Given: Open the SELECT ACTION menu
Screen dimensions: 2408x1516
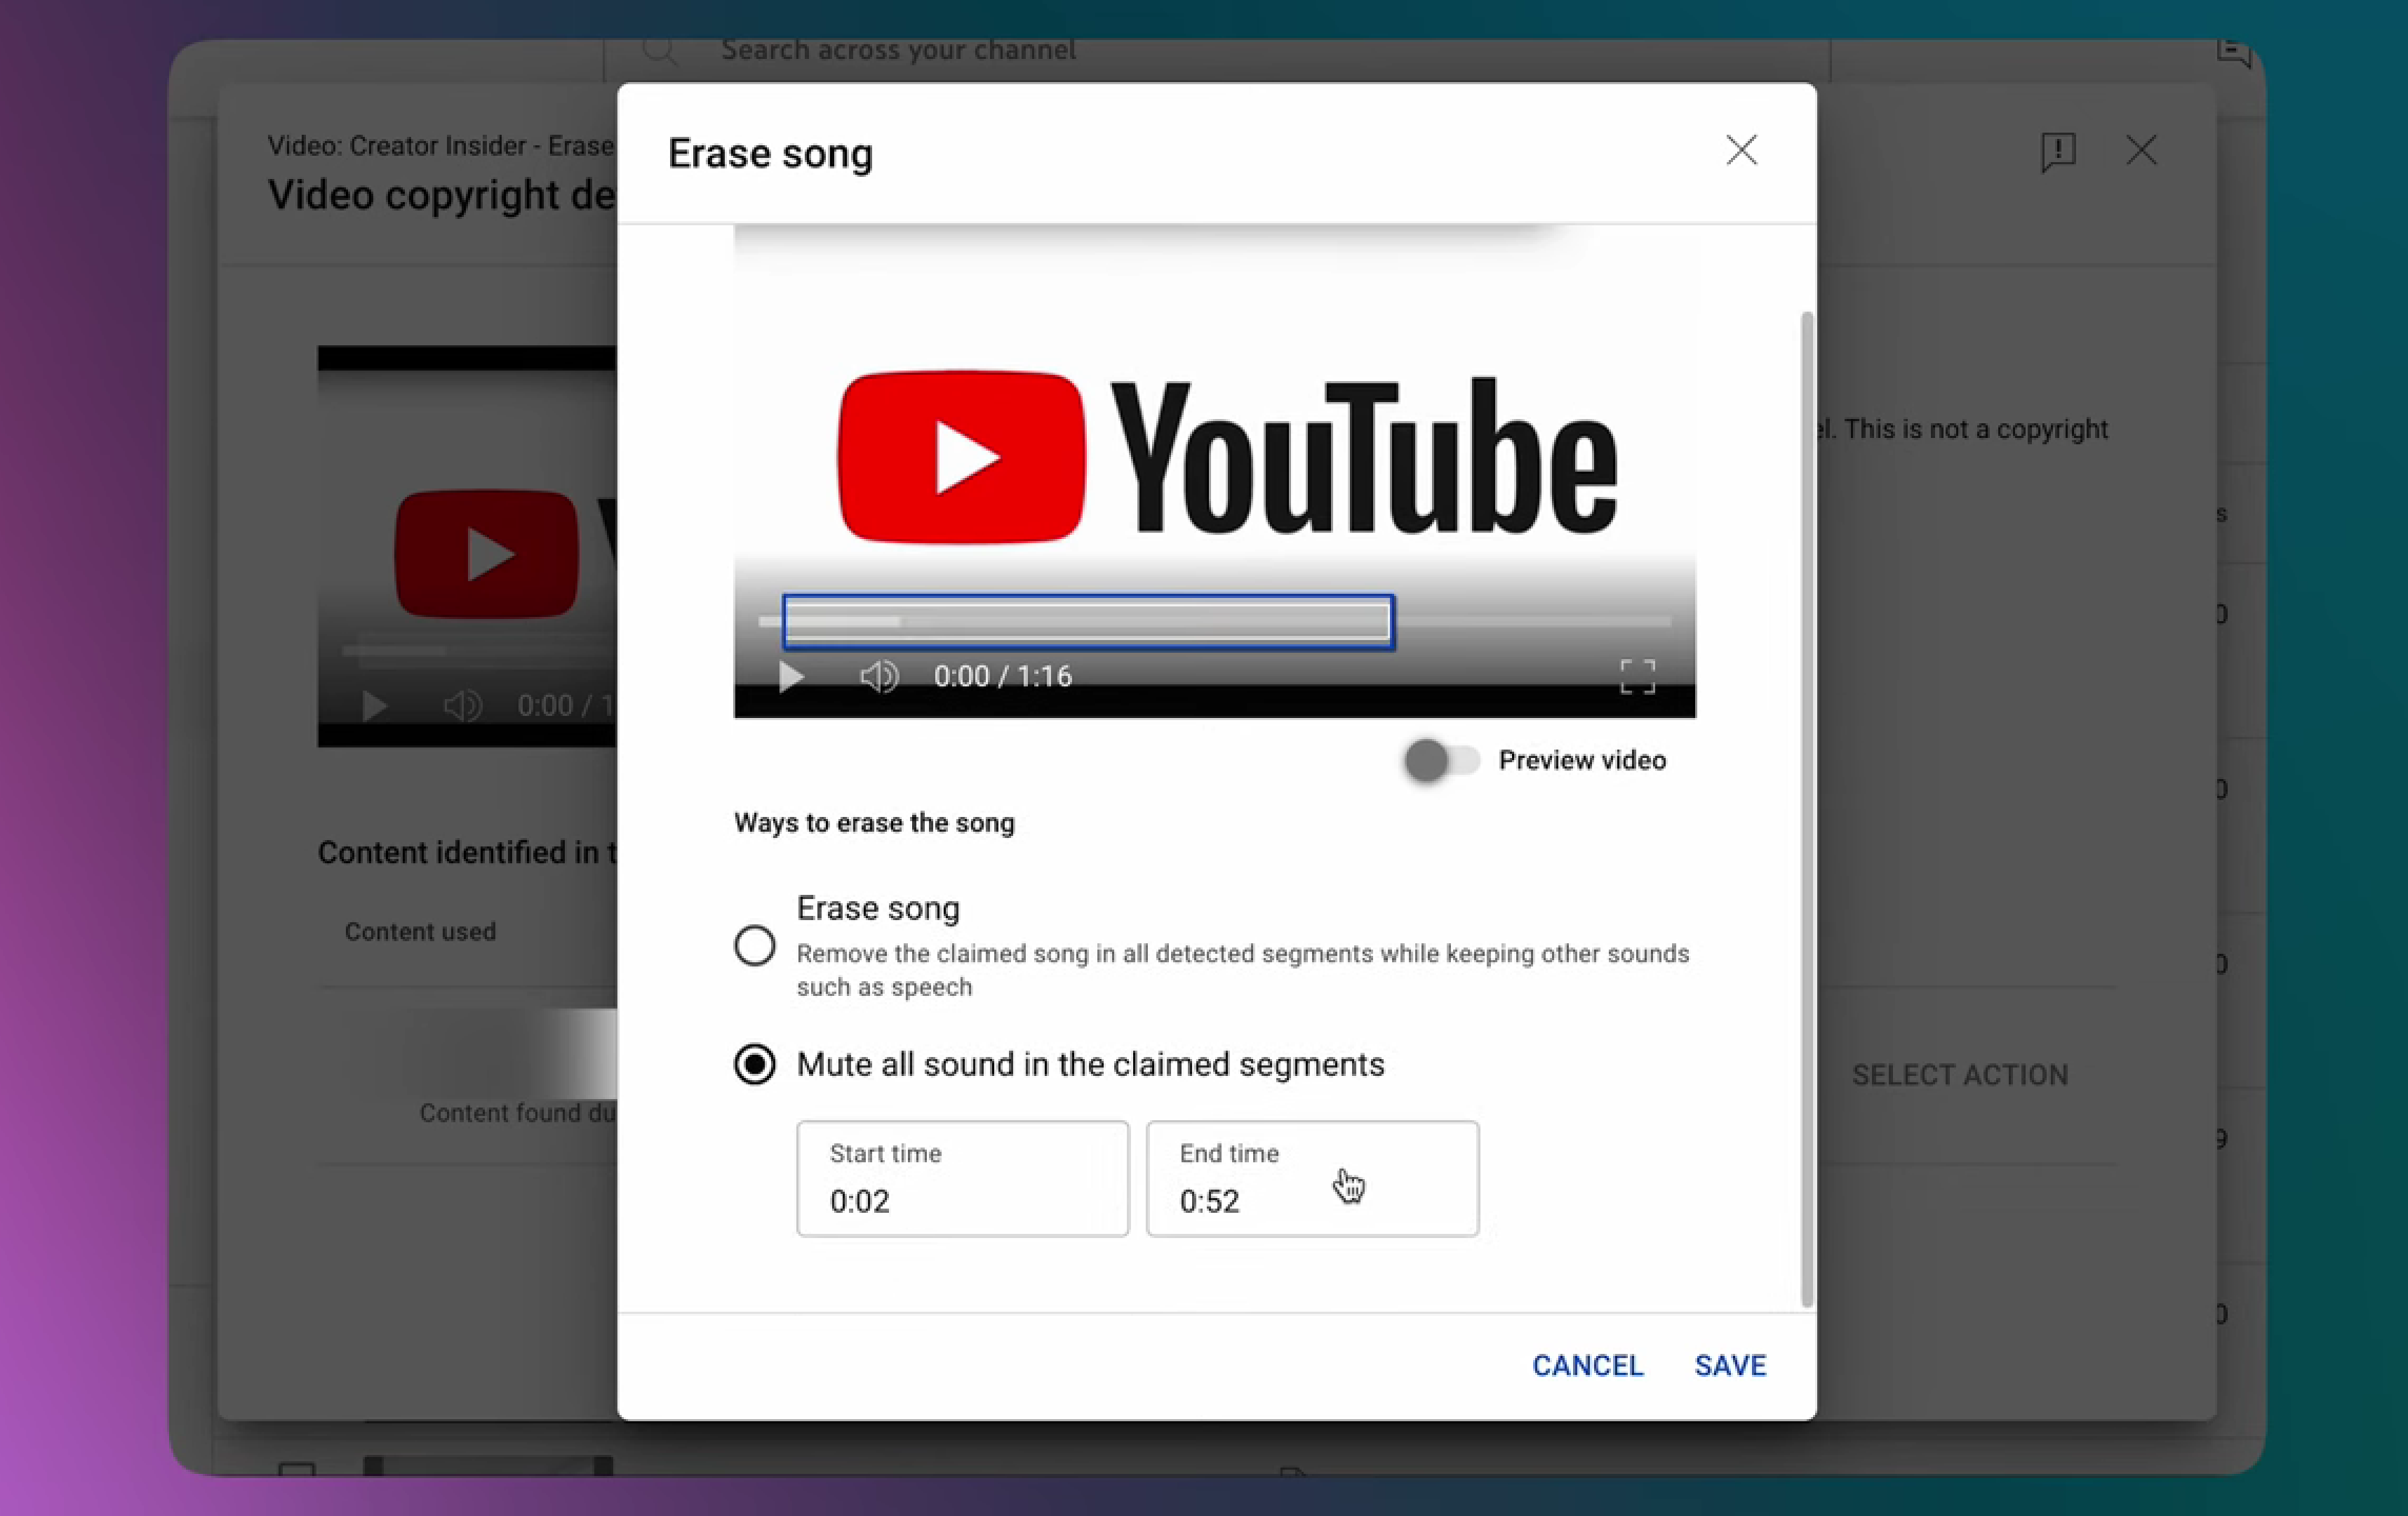Looking at the screenshot, I should (1959, 1074).
